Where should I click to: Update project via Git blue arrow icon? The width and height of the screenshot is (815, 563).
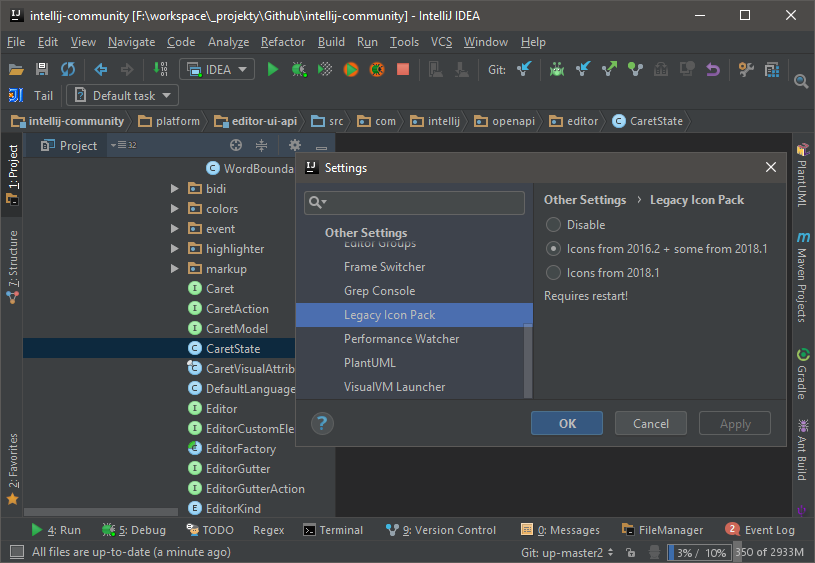[524, 69]
